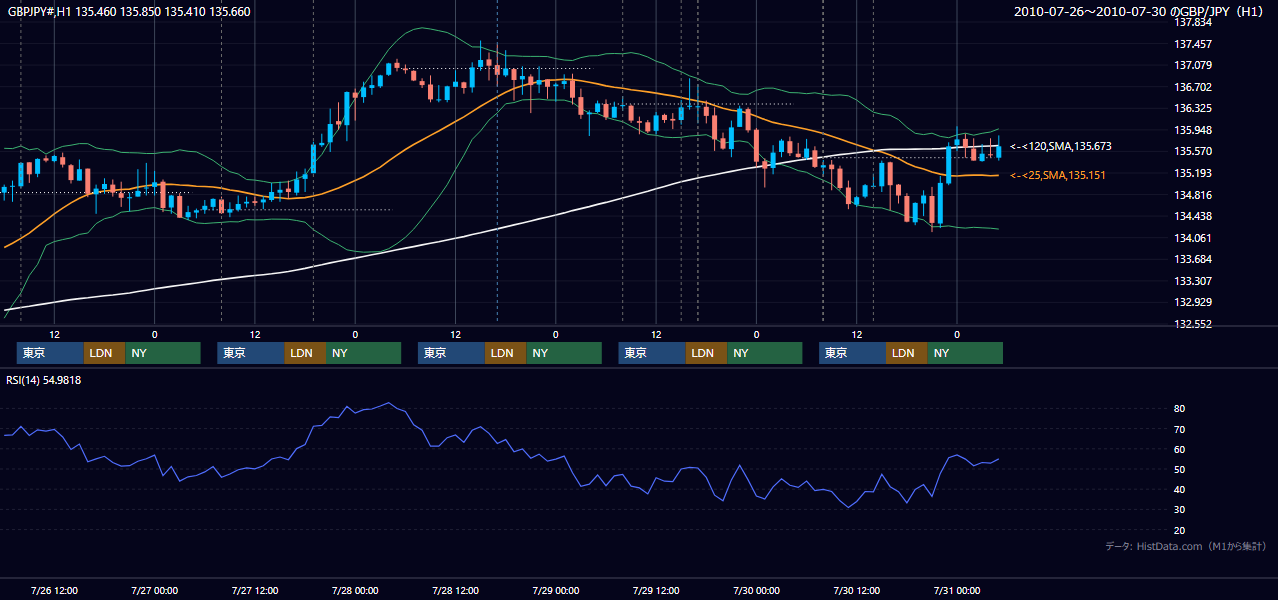Click the 7/30 12:00 time axis label

(x=856, y=590)
